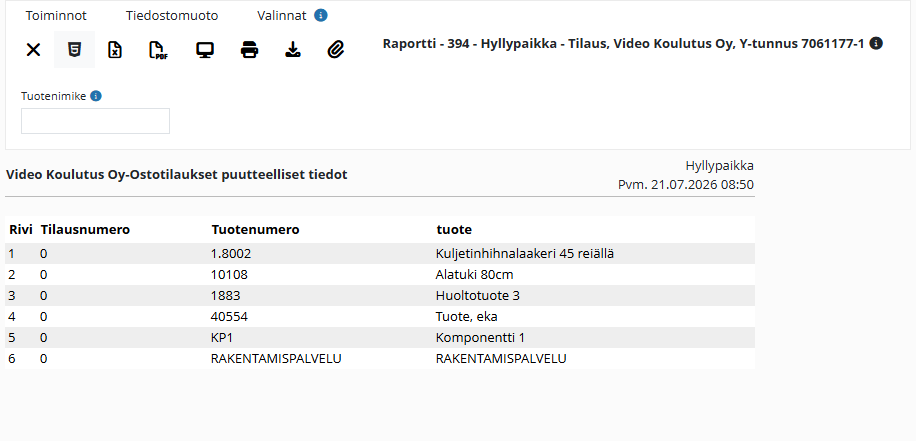Viewport: 916px width, 441px height.
Task: Choose the PDF file format icon
Action: pos(158,50)
